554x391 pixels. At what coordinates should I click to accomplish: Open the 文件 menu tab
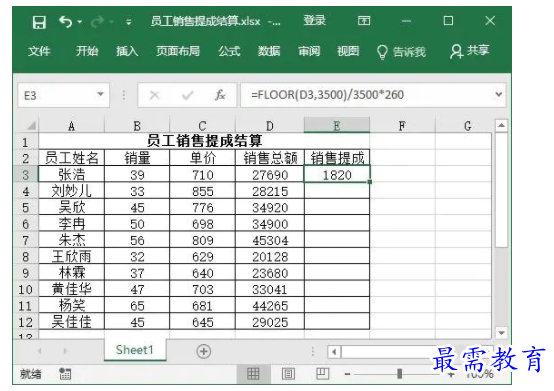pyautogui.click(x=39, y=51)
